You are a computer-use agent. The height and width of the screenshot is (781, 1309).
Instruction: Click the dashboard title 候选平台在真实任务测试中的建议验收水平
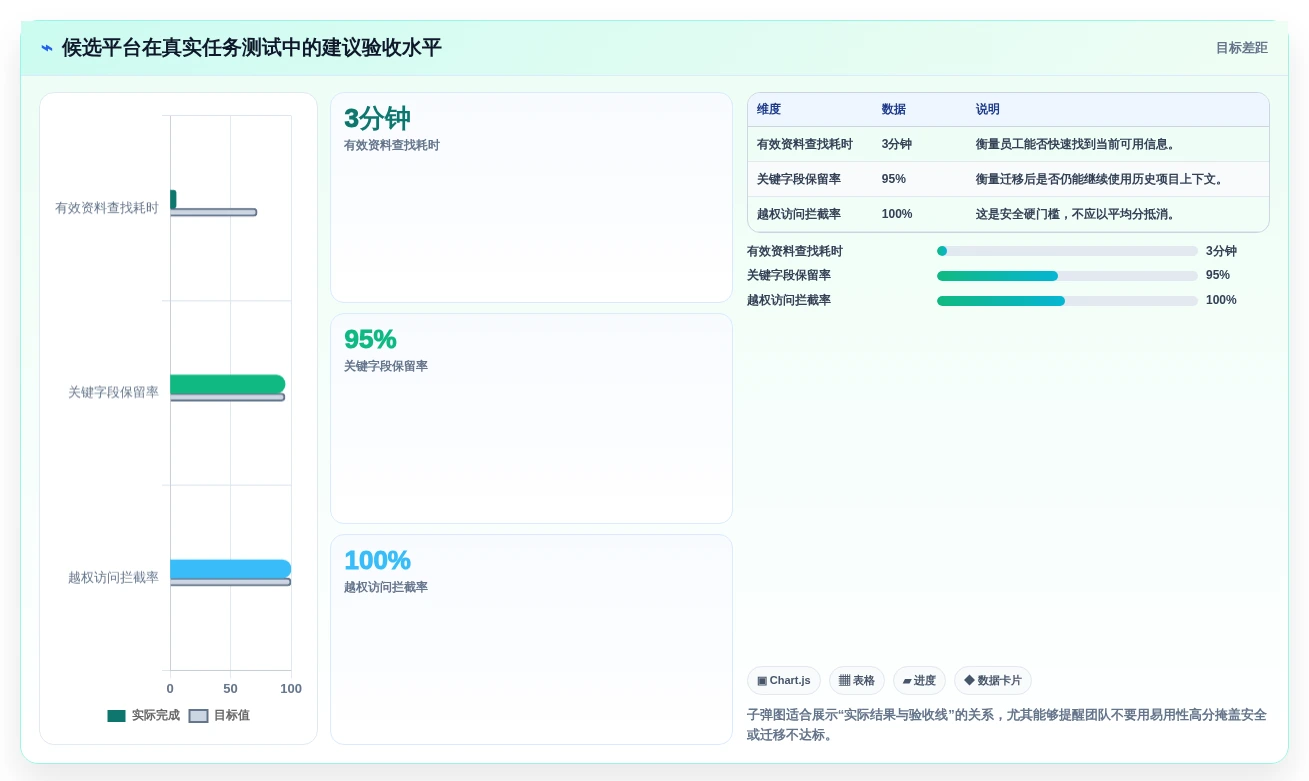tap(252, 48)
